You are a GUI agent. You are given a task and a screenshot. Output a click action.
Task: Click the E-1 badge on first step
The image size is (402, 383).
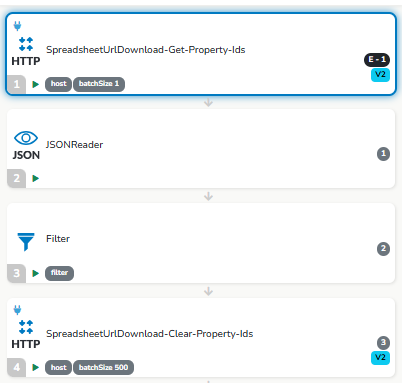pyautogui.click(x=377, y=60)
